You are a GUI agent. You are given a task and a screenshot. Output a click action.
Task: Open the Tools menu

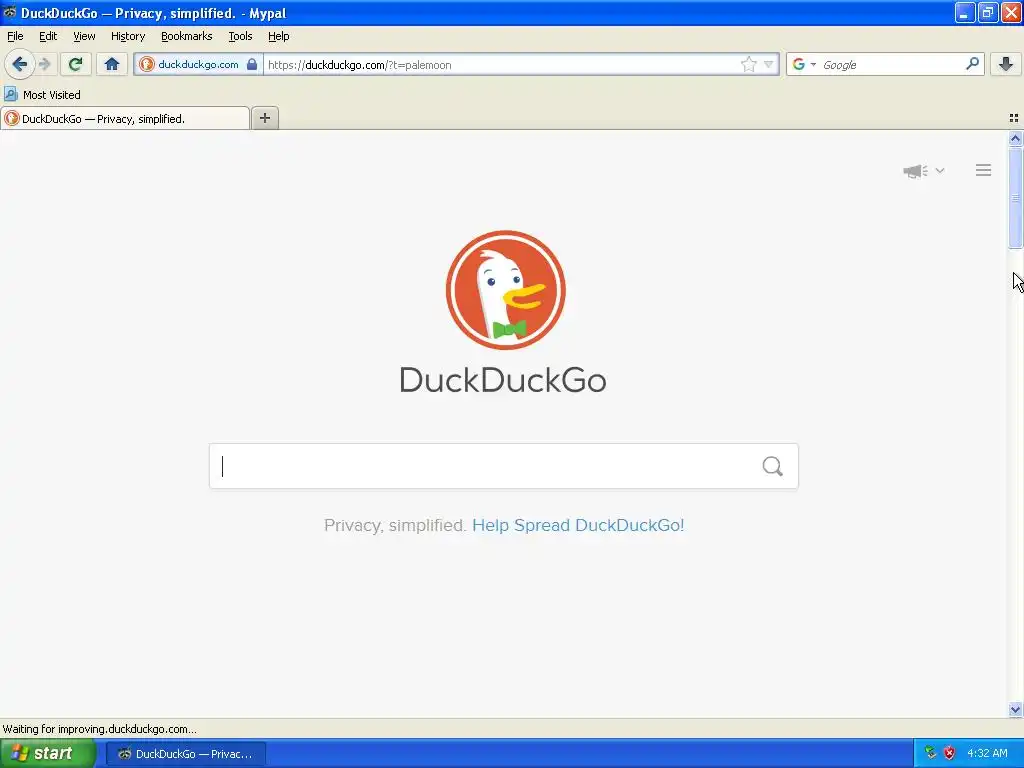(x=240, y=37)
